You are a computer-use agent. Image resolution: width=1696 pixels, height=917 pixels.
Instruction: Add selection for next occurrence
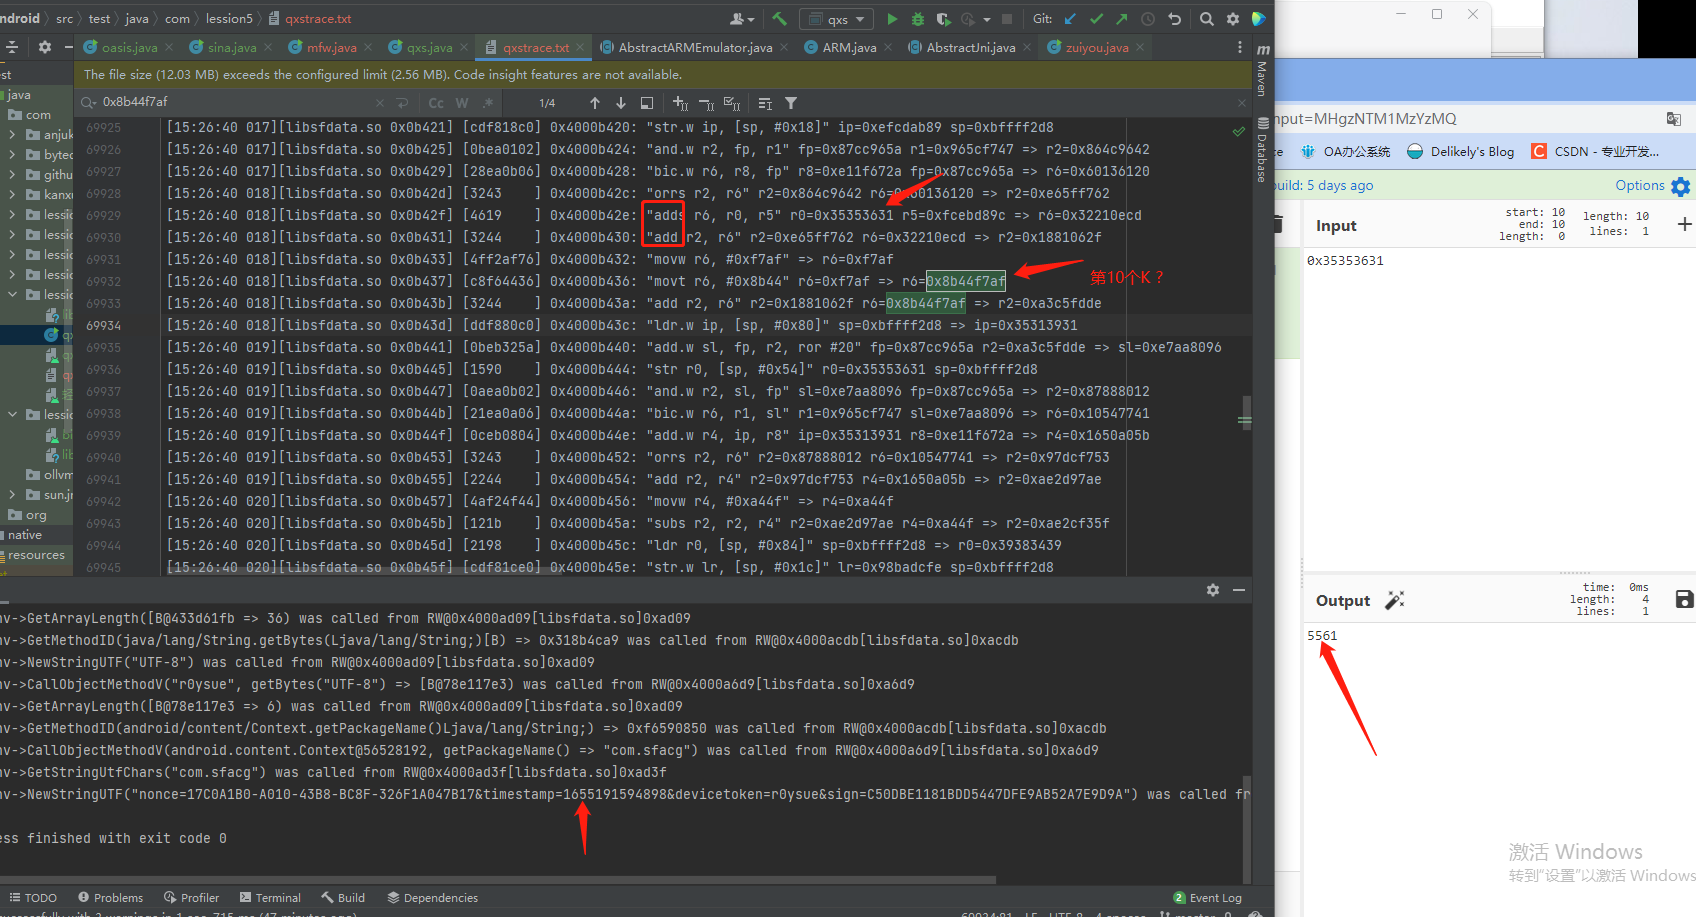tap(680, 103)
